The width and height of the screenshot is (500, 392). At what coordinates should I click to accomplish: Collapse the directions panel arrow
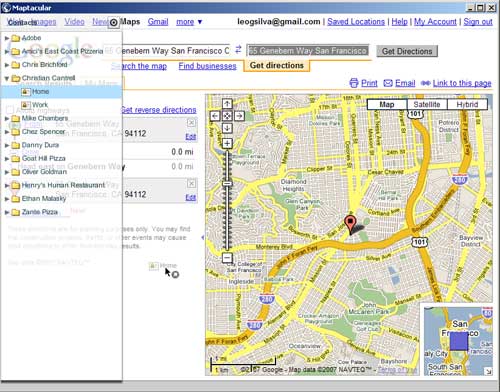point(202,237)
